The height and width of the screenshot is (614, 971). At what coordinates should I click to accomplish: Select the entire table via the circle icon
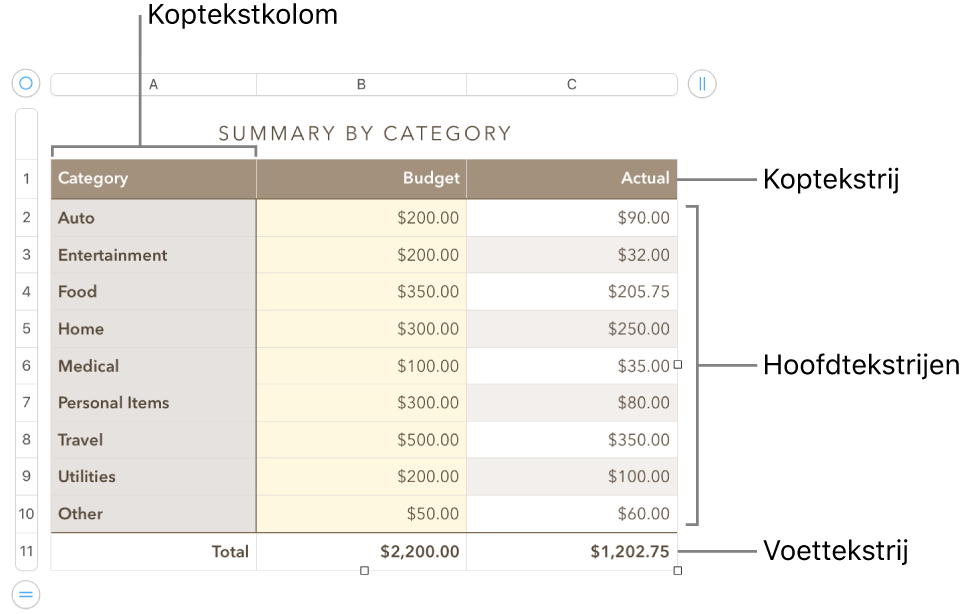[x=25, y=83]
